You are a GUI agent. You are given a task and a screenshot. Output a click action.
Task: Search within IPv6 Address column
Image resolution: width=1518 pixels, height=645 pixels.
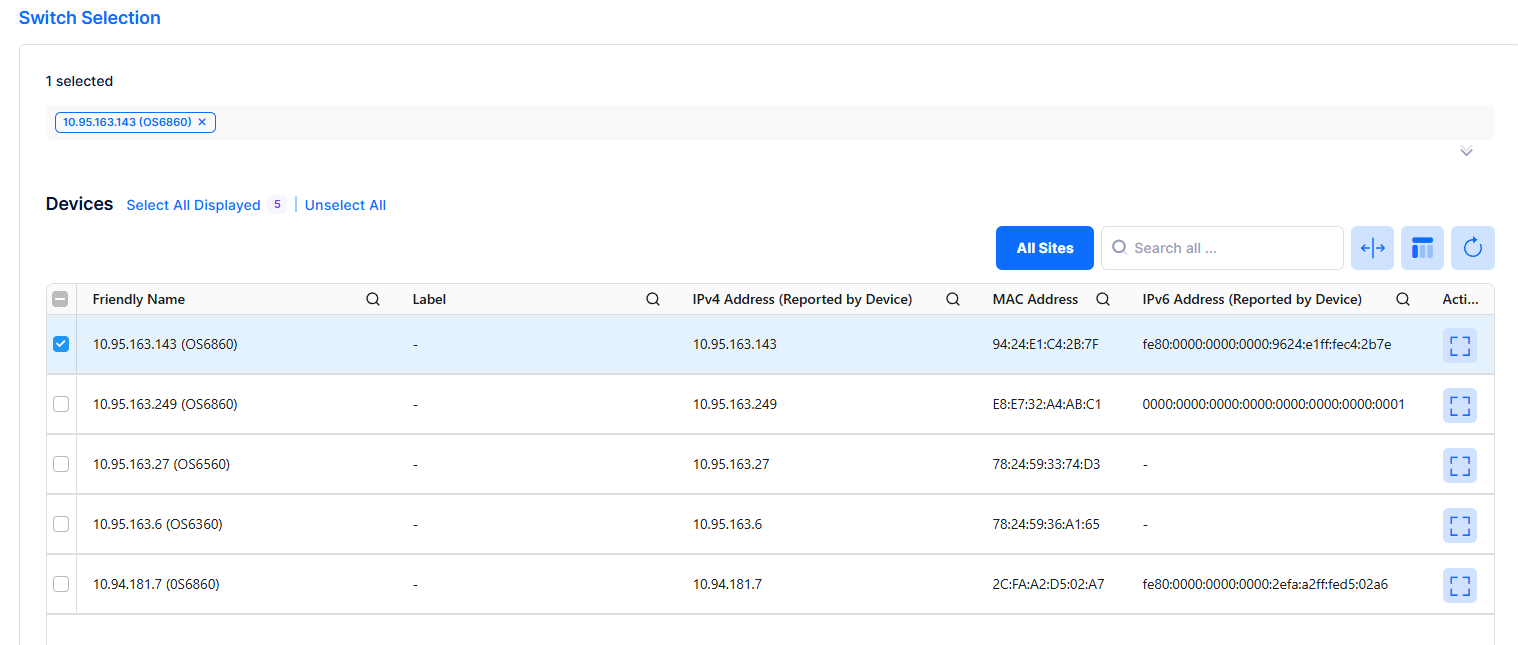pyautogui.click(x=1403, y=299)
